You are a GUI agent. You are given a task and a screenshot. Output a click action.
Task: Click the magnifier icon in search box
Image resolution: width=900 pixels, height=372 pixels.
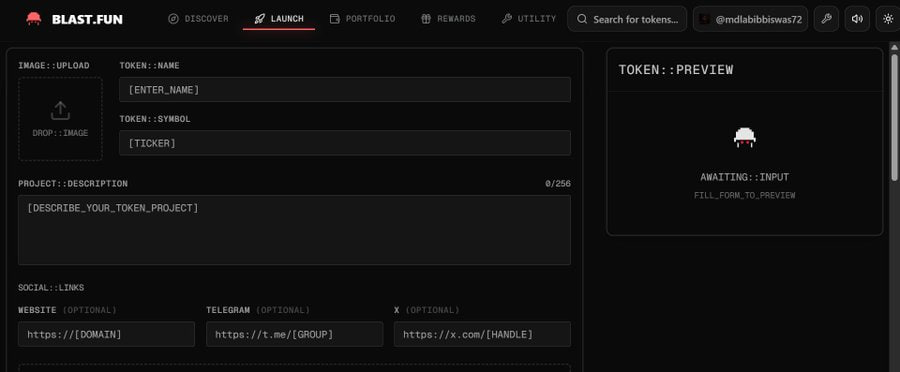(582, 19)
